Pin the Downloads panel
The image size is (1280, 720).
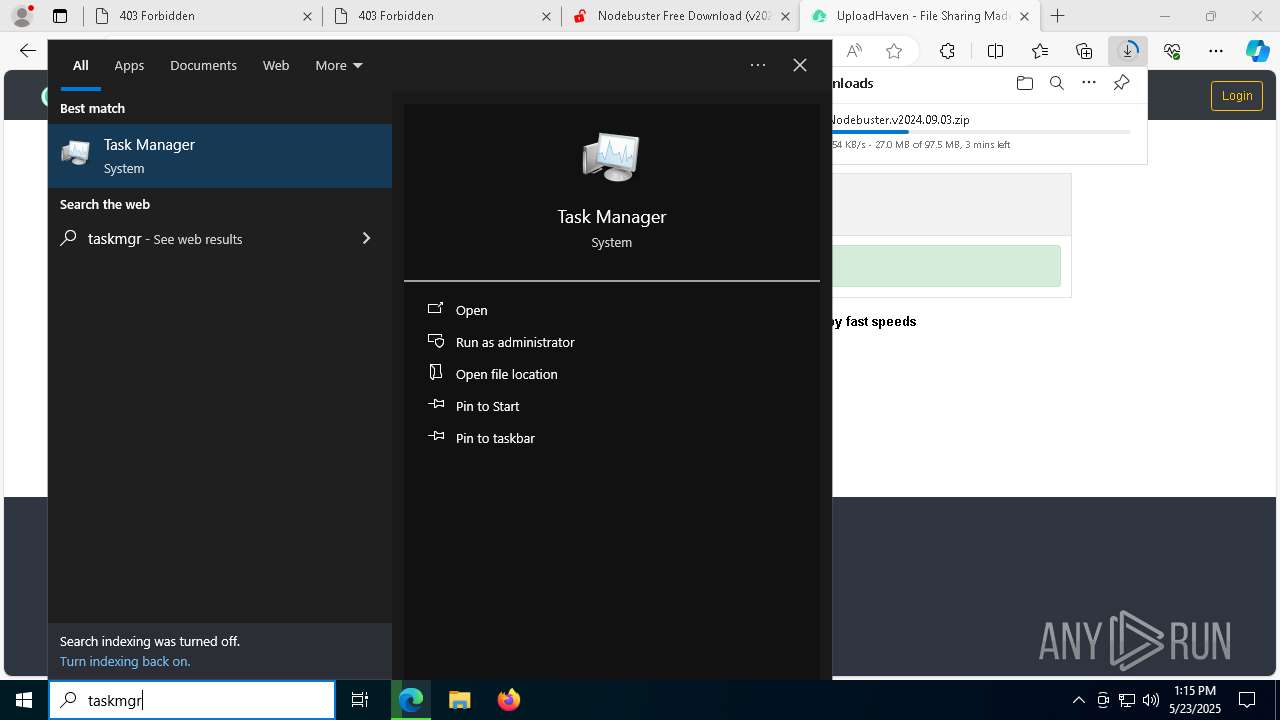(1121, 83)
